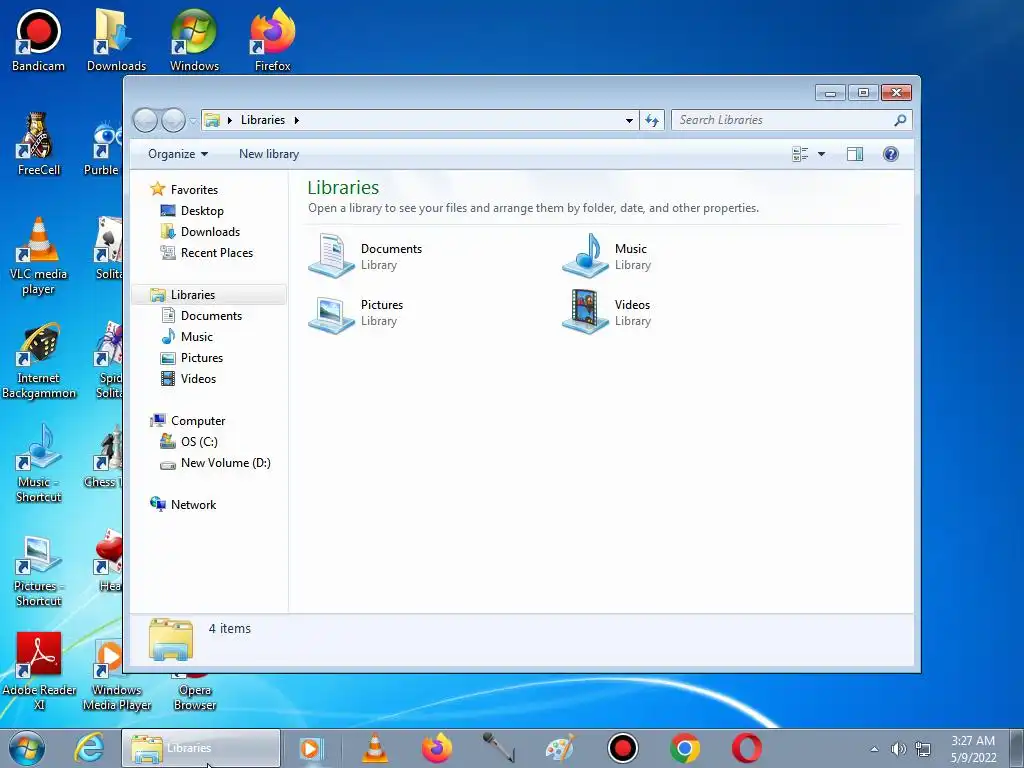Image resolution: width=1024 pixels, height=768 pixels.
Task: Select Bandicam desktop shortcut
Action: pyautogui.click(x=38, y=40)
